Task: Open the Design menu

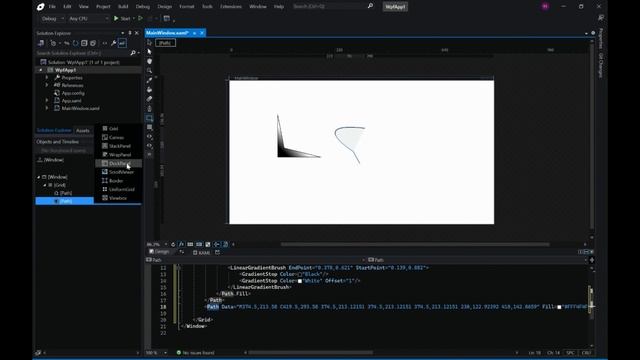Action: [164, 7]
